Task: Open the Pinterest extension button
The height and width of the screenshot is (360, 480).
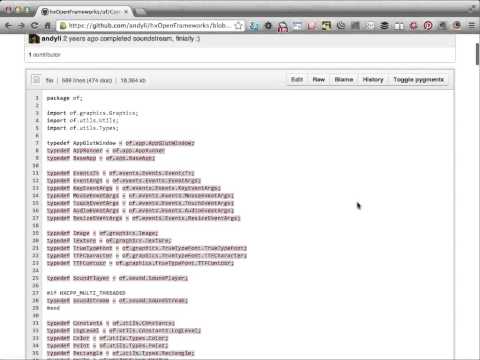Action: tap(428, 26)
